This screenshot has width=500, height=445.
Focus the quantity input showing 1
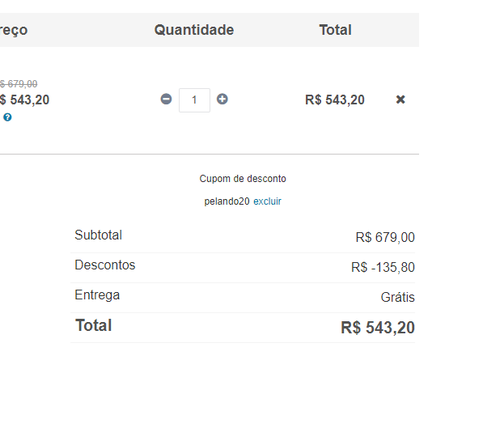coord(194,100)
